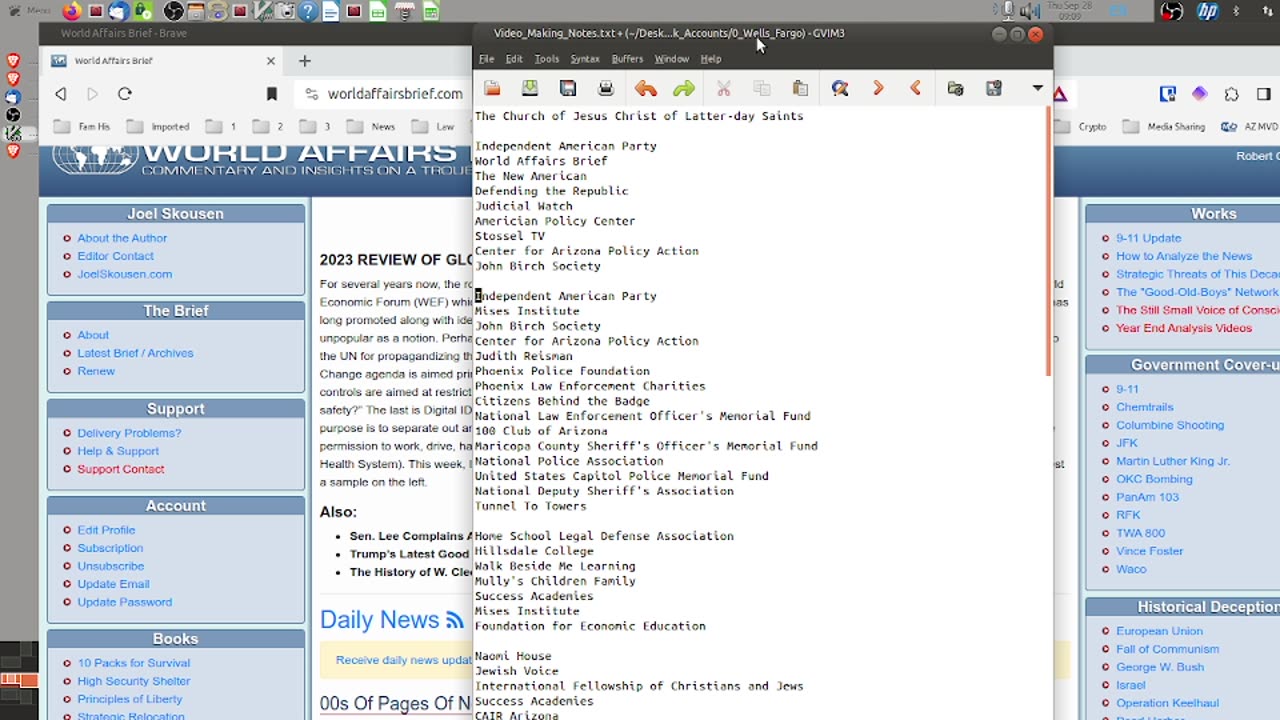Expand the GVim toolbar overflow arrow
1280x720 pixels.
(1037, 89)
